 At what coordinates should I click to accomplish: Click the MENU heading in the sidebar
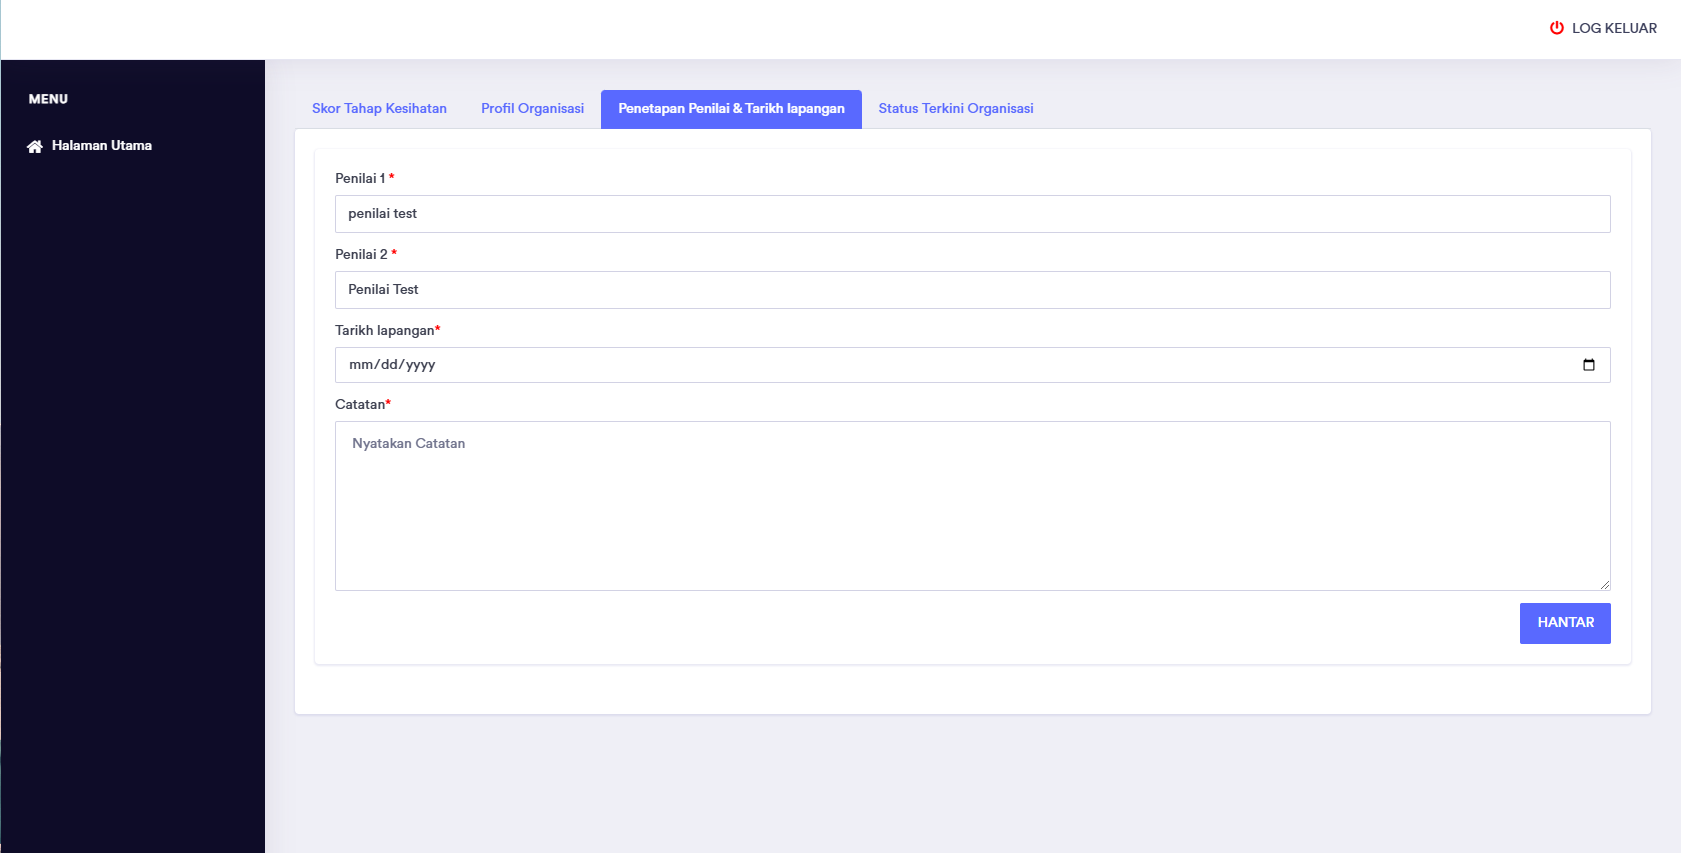point(48,99)
